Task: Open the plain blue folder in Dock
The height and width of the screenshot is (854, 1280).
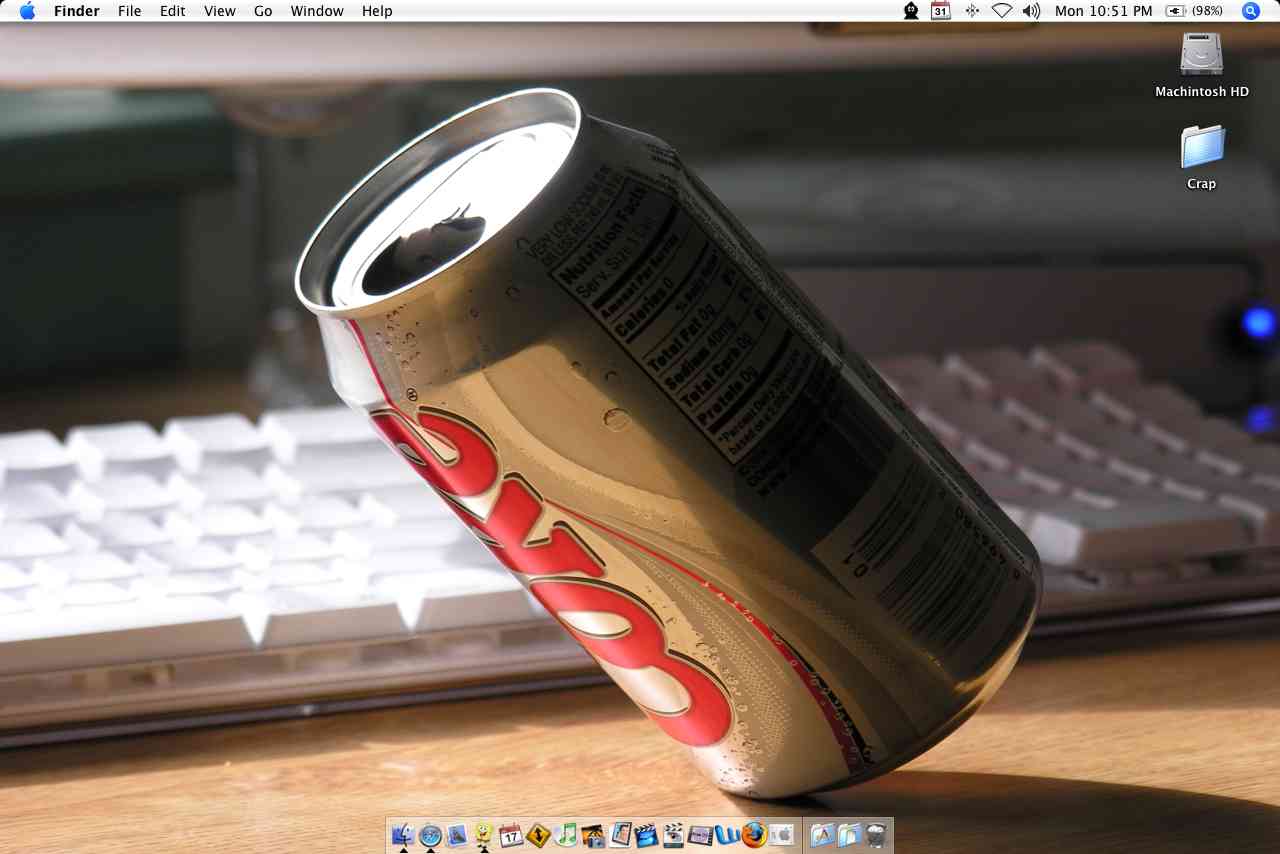Action: point(849,834)
